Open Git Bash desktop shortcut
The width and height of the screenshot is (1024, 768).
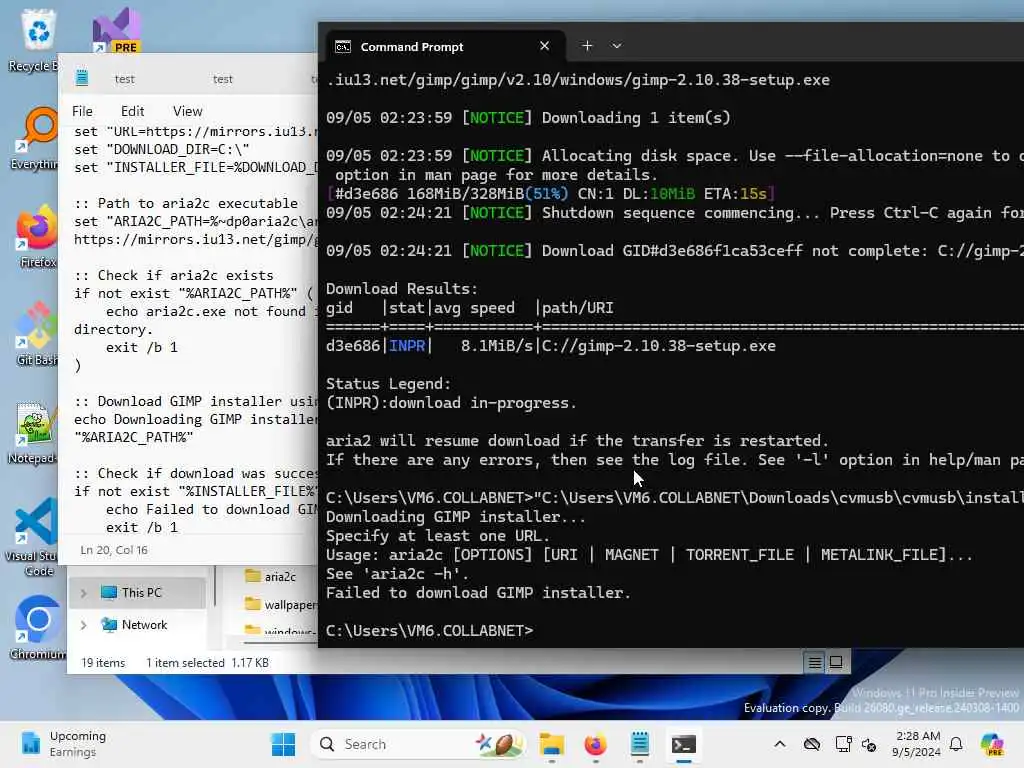pos(37,334)
